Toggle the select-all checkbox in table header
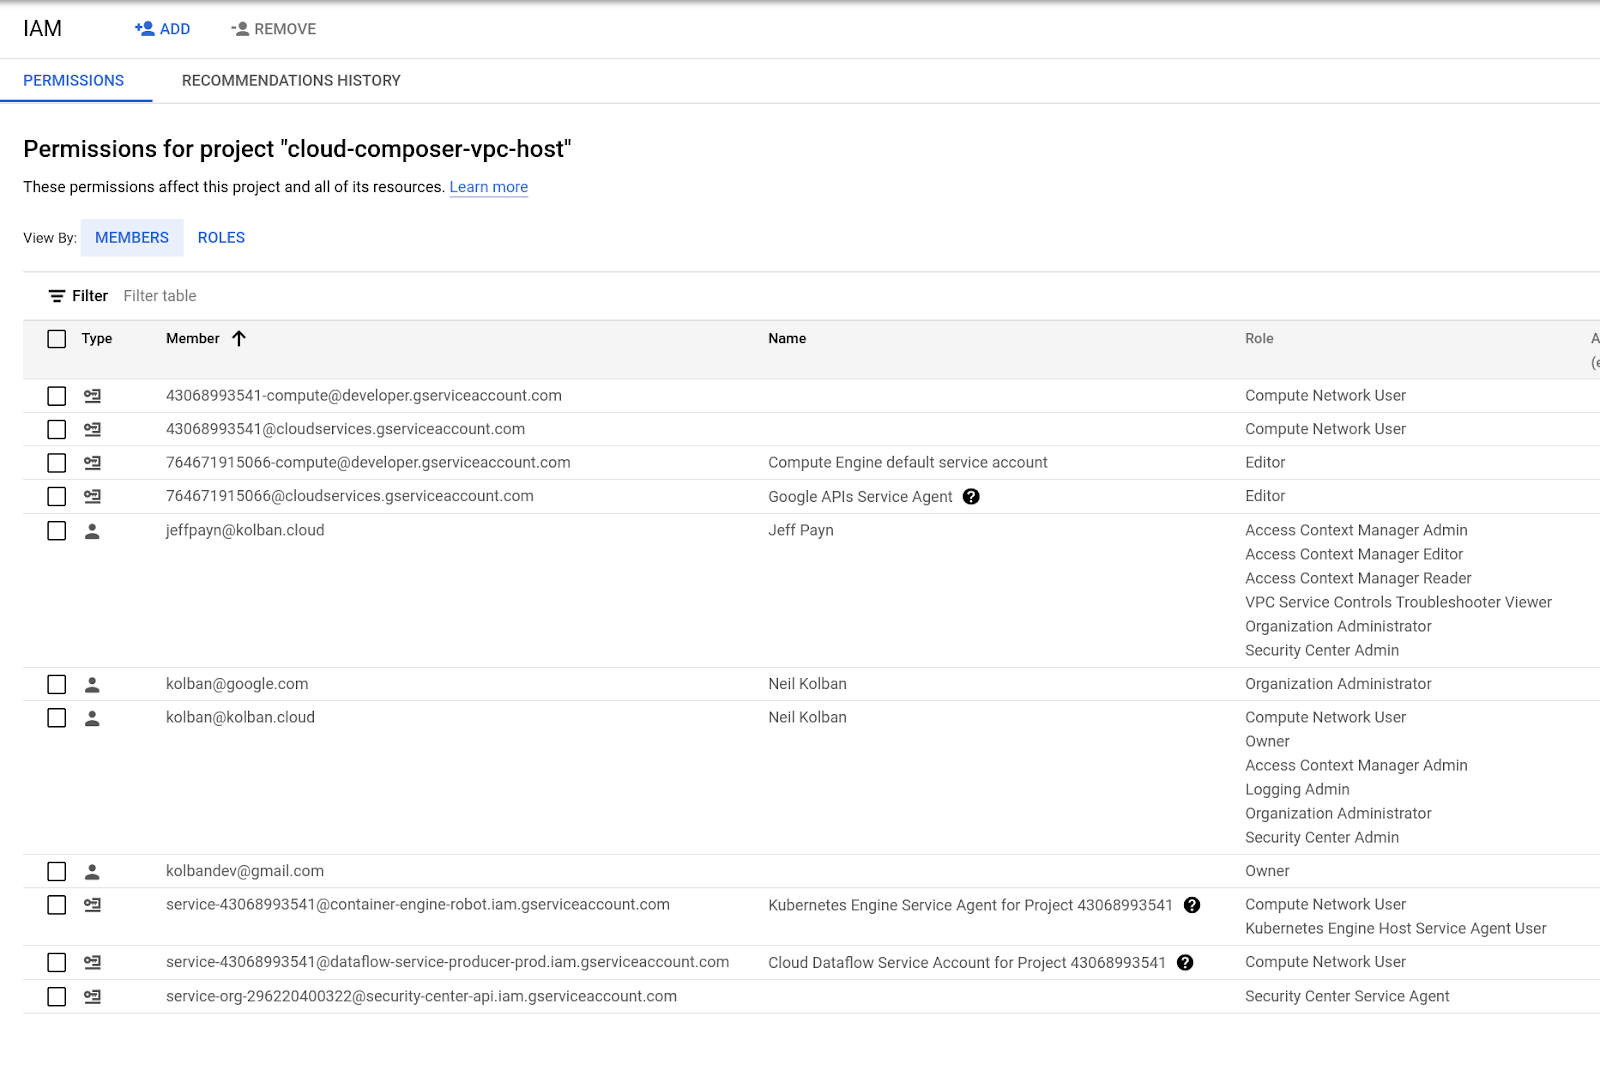Screen dimensions: 1600x1065 [x=57, y=339]
